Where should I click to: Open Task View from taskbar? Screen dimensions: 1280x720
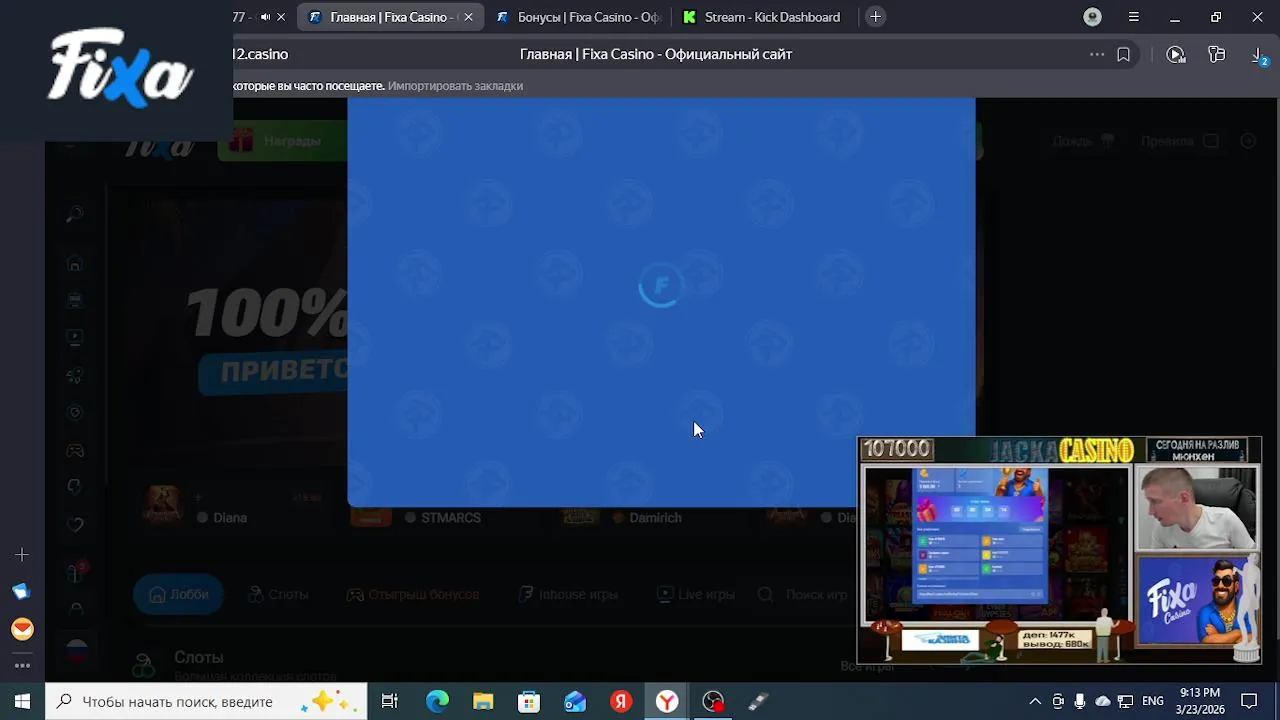click(390, 701)
